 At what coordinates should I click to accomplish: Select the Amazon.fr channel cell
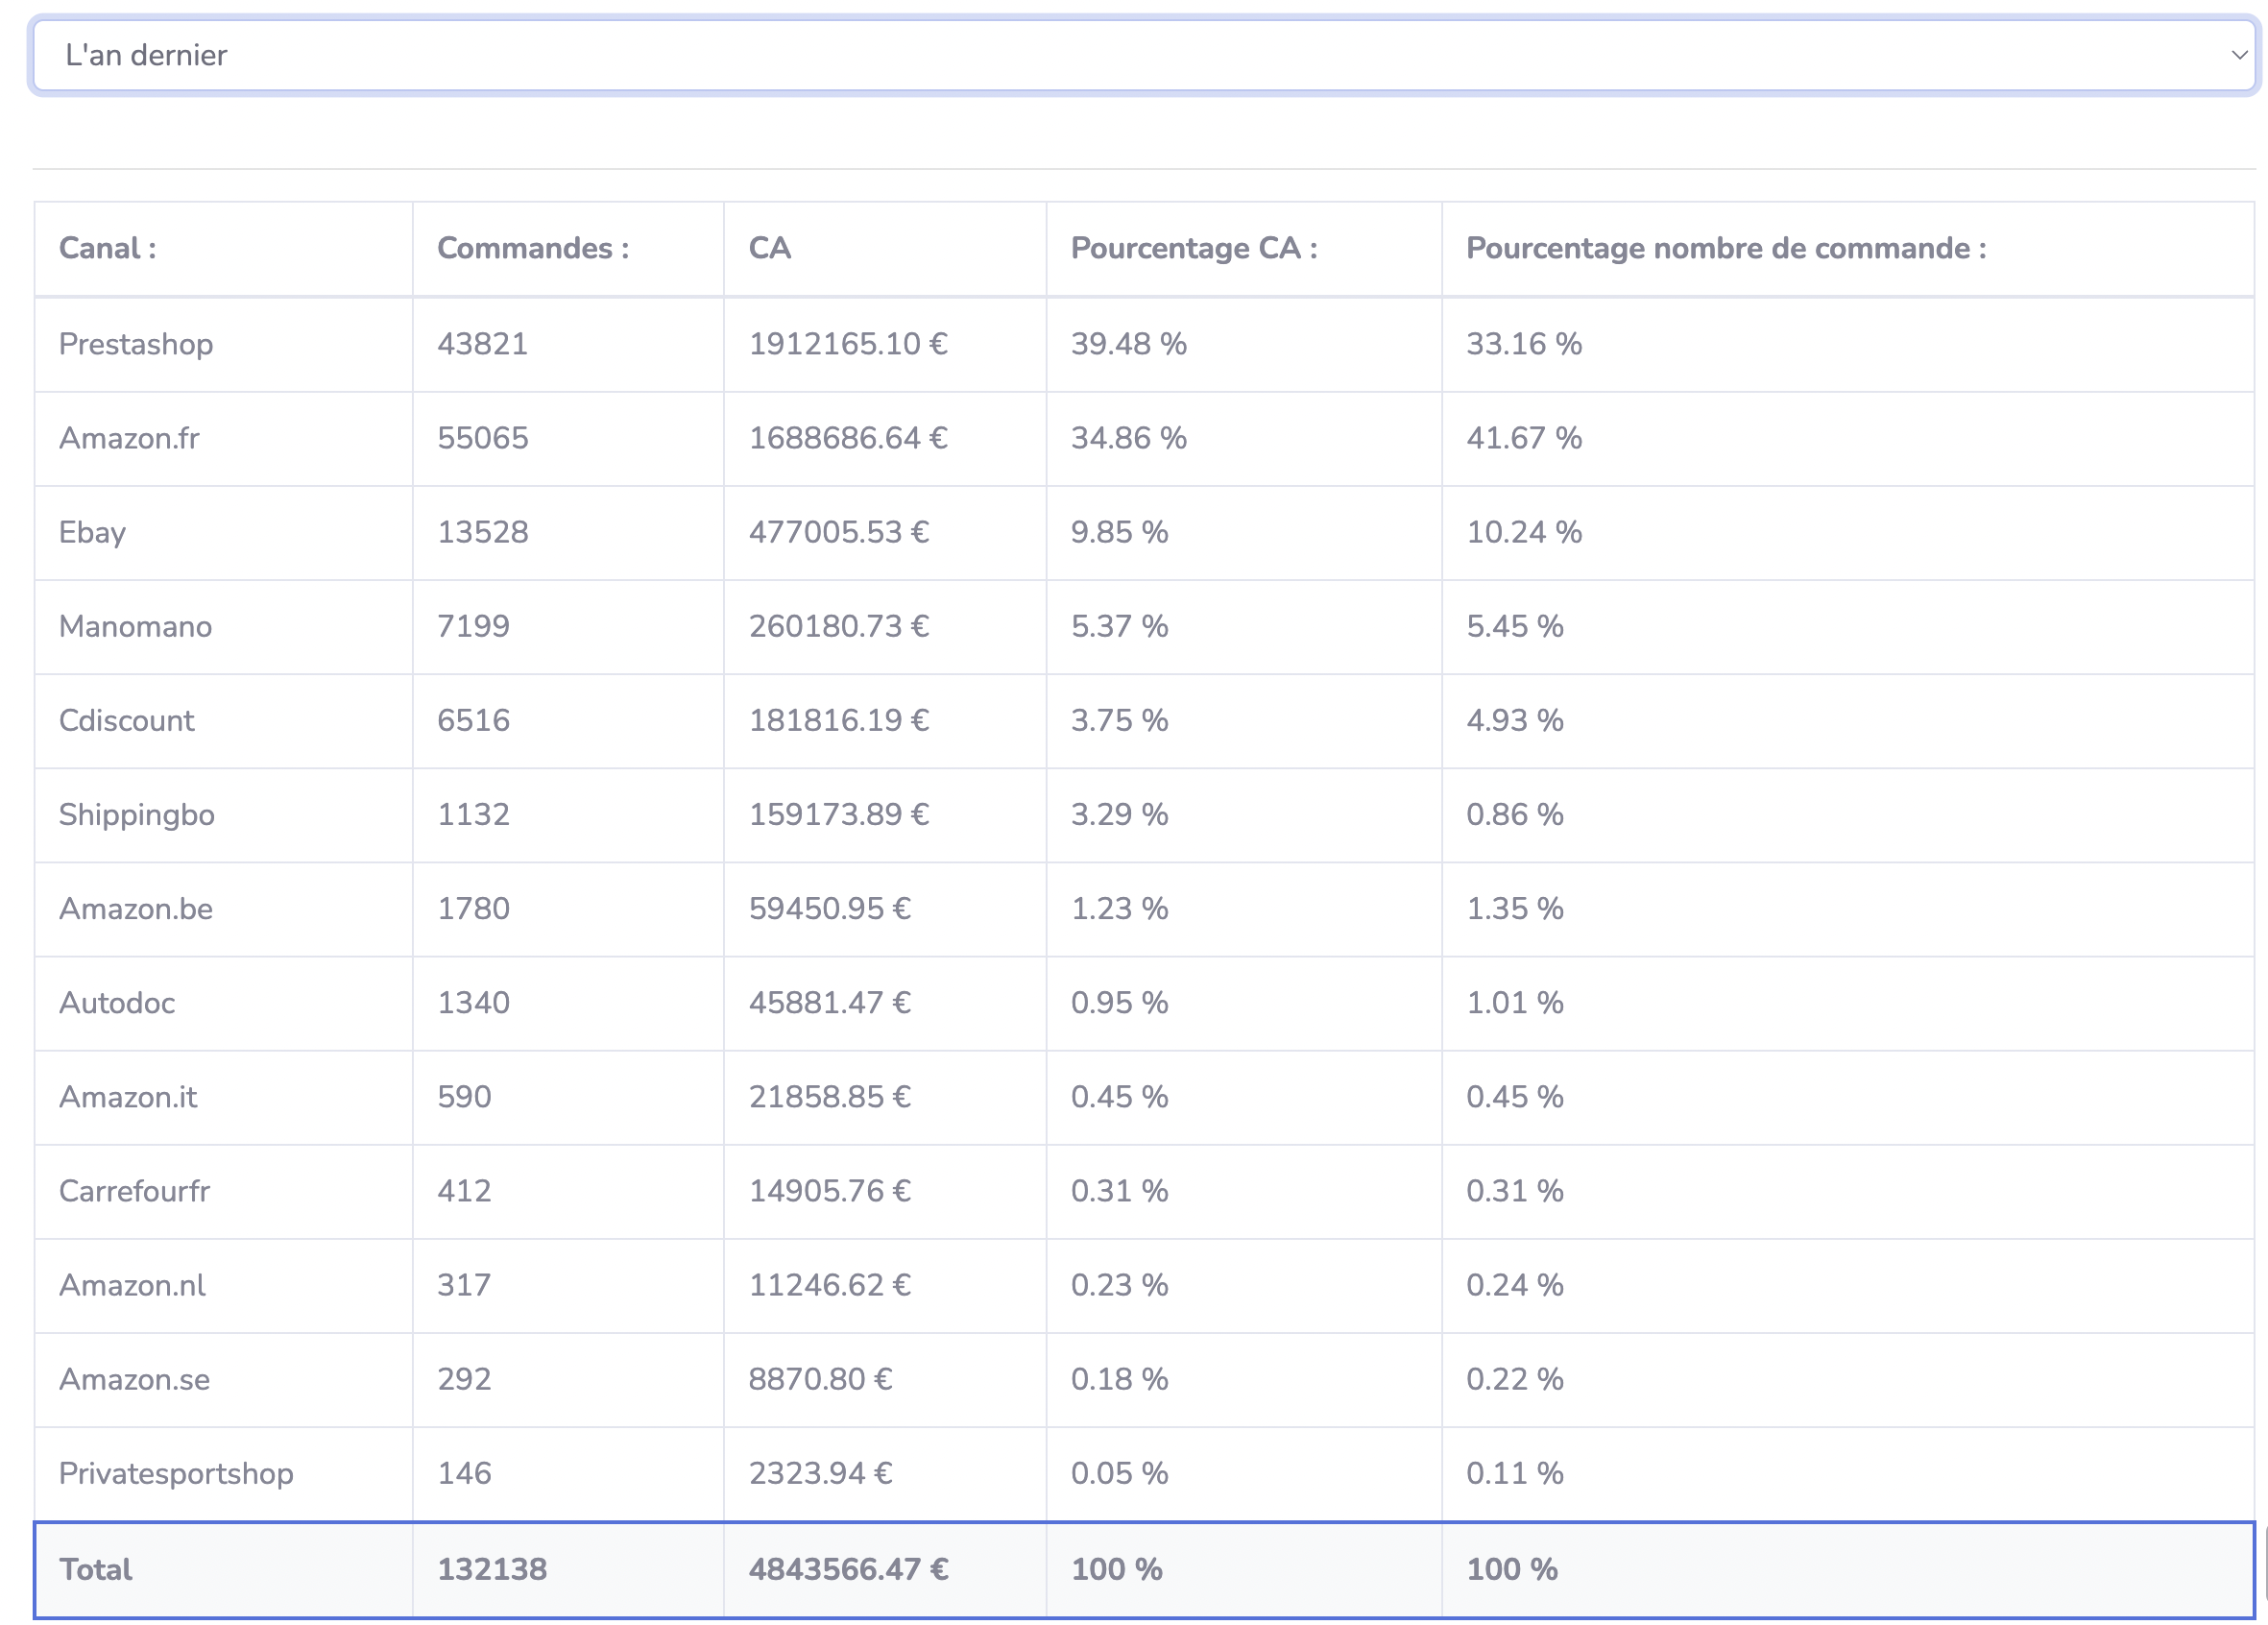[x=129, y=438]
